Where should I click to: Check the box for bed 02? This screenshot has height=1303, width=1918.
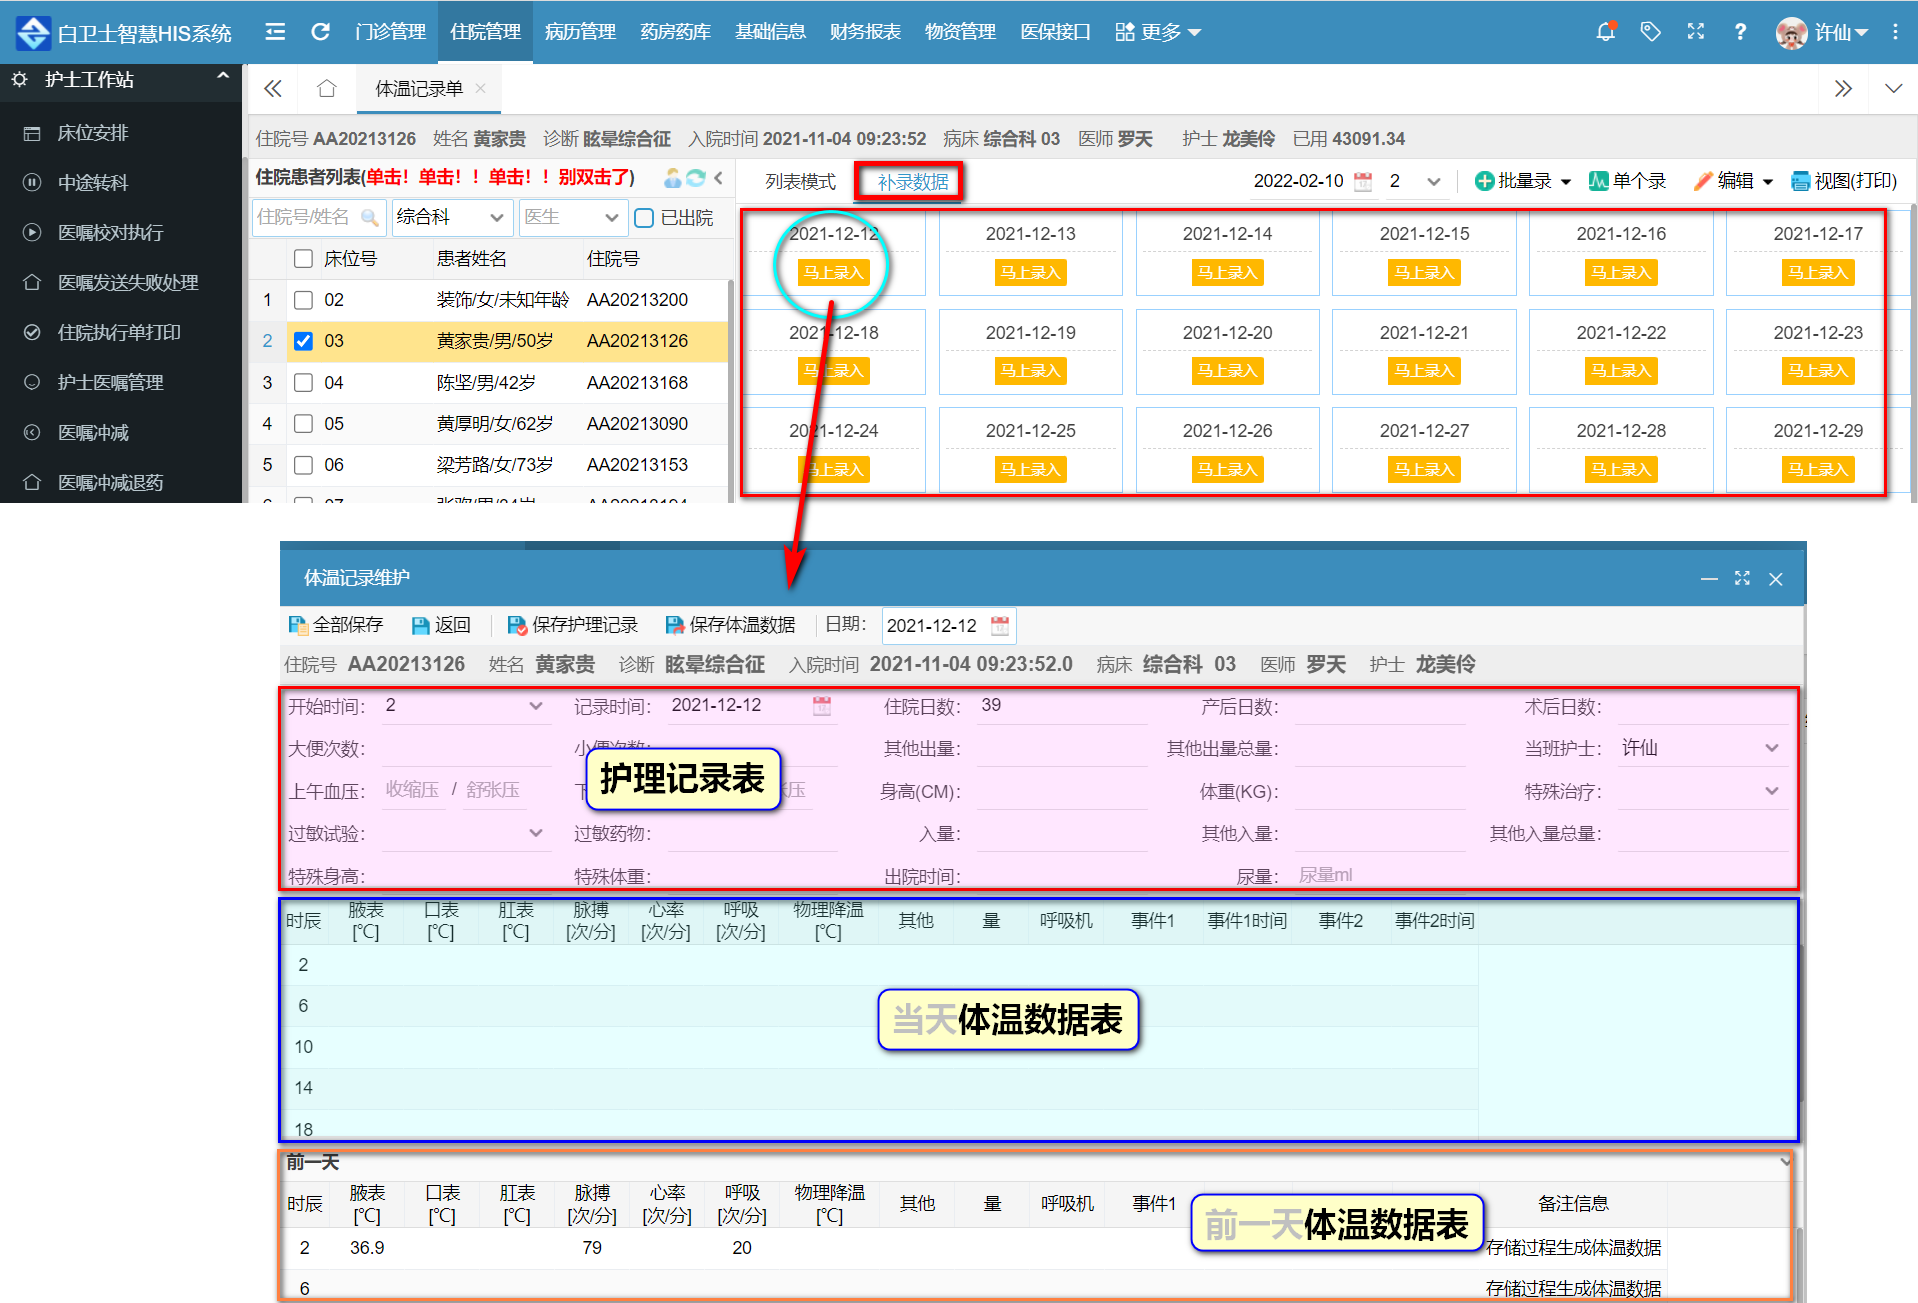304,300
